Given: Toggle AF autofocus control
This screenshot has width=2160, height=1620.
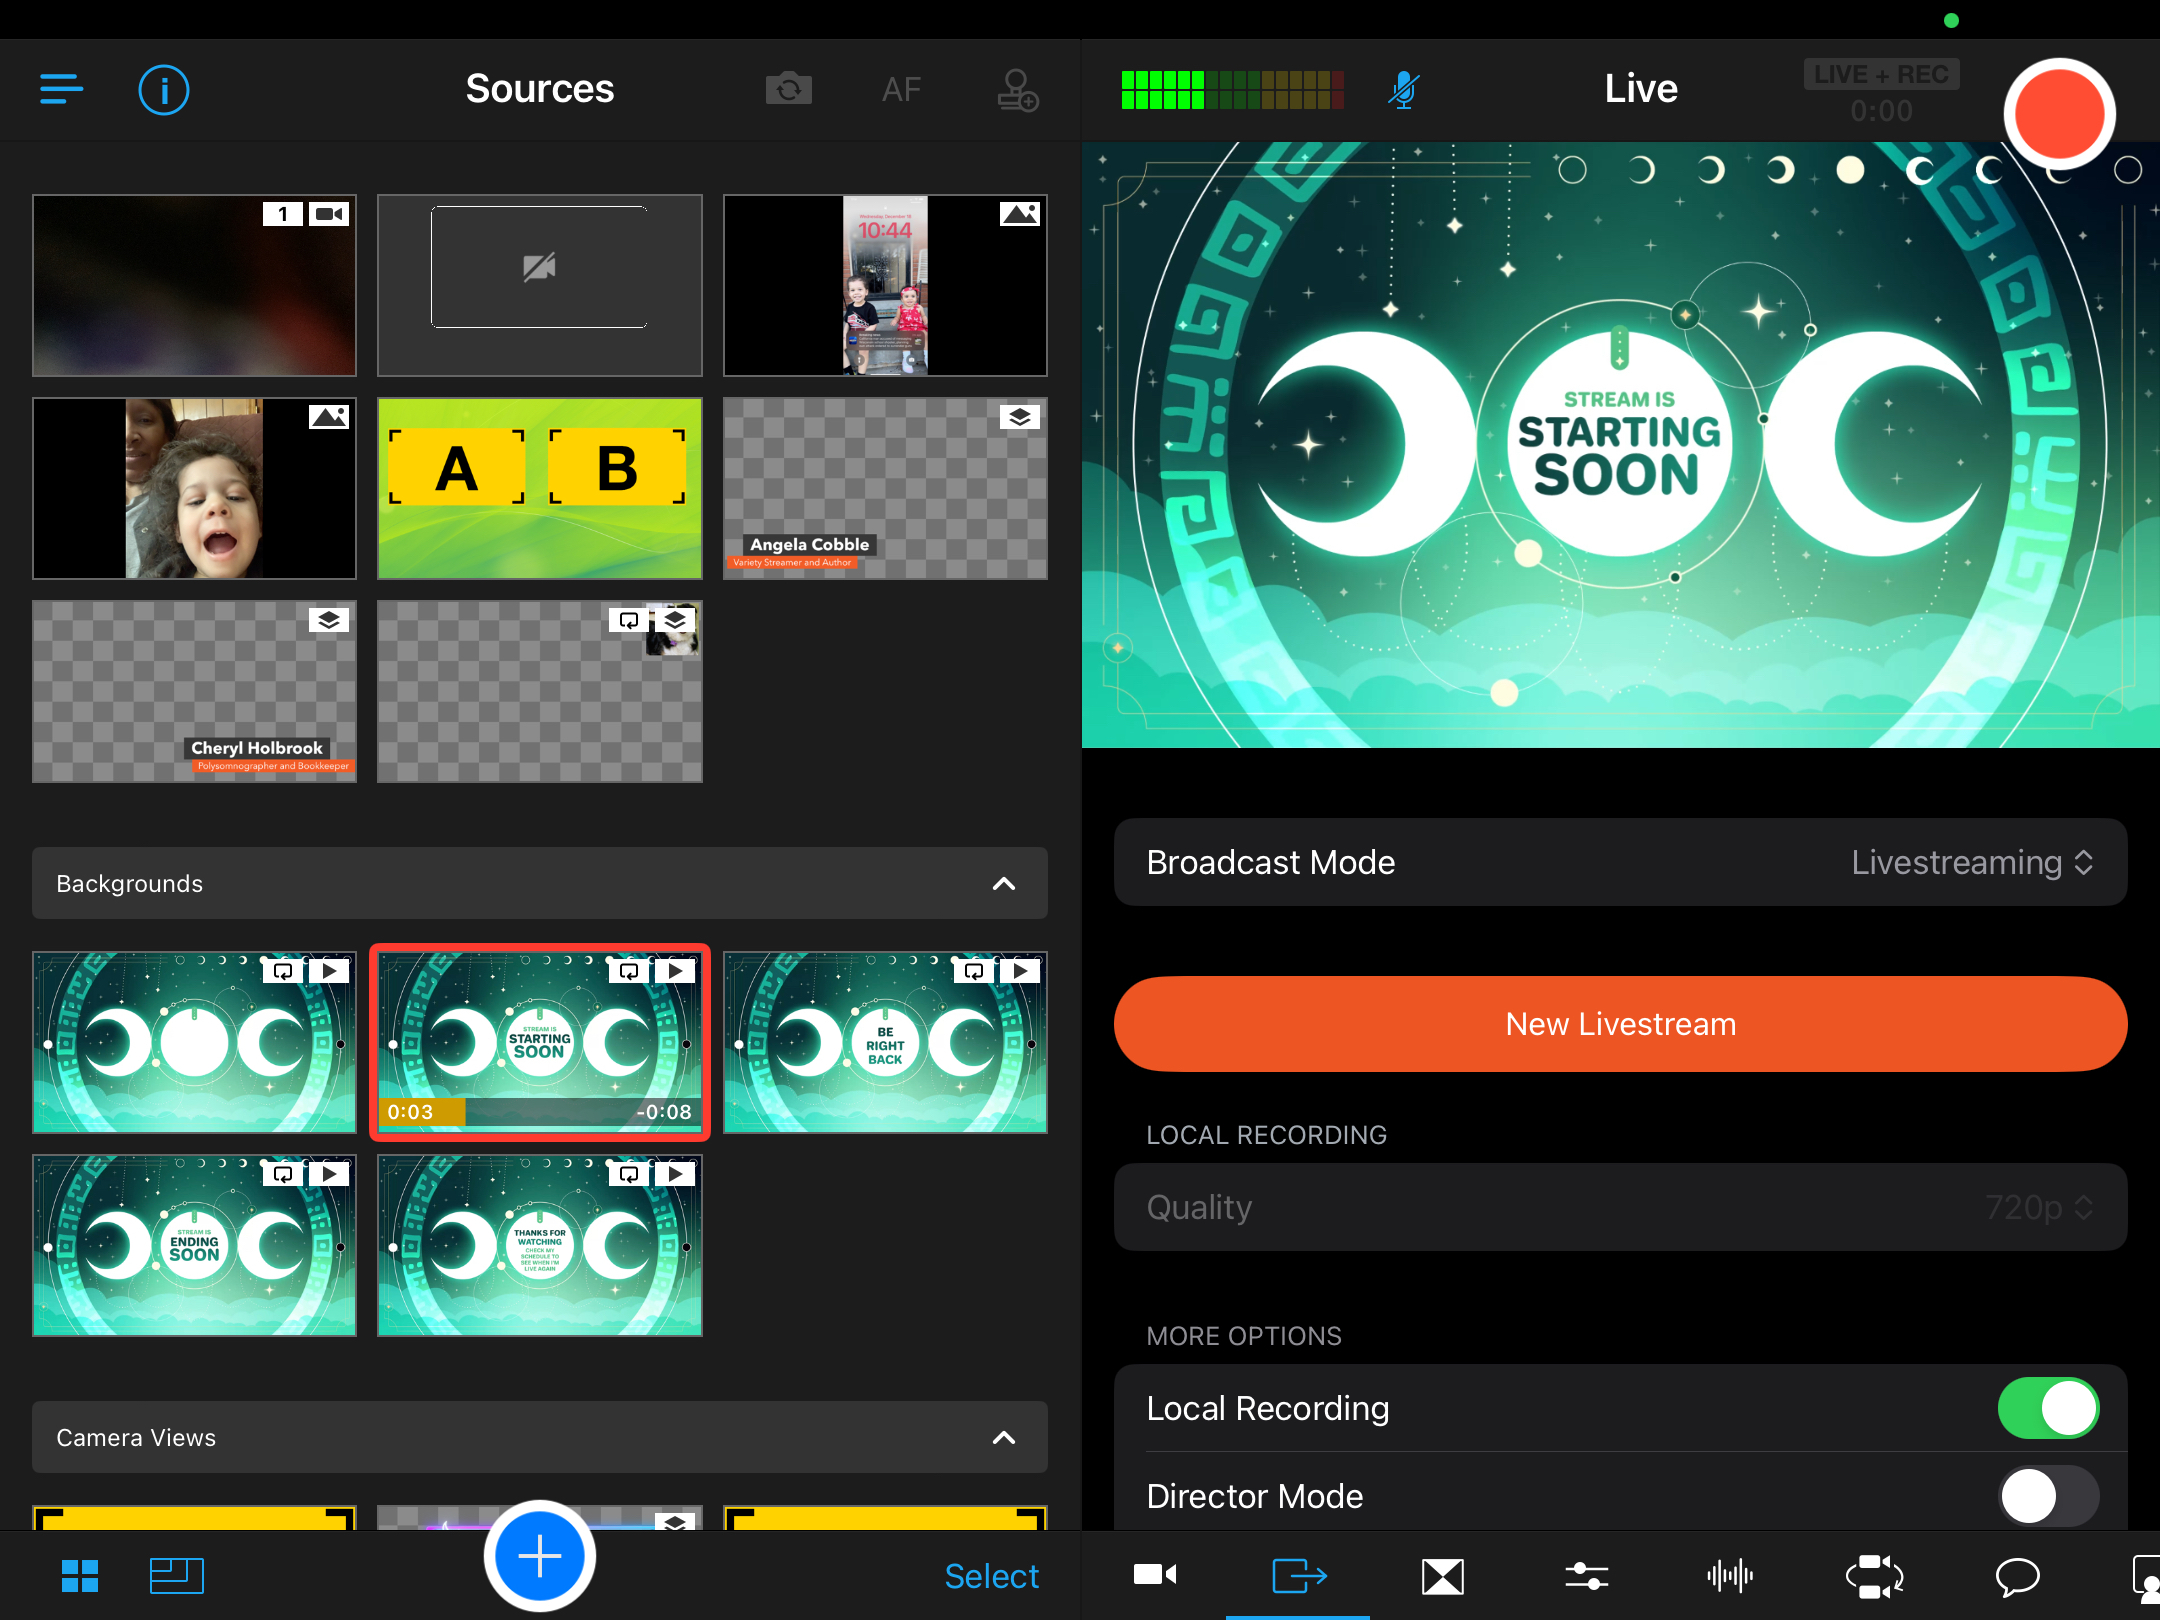Looking at the screenshot, I should click(901, 90).
